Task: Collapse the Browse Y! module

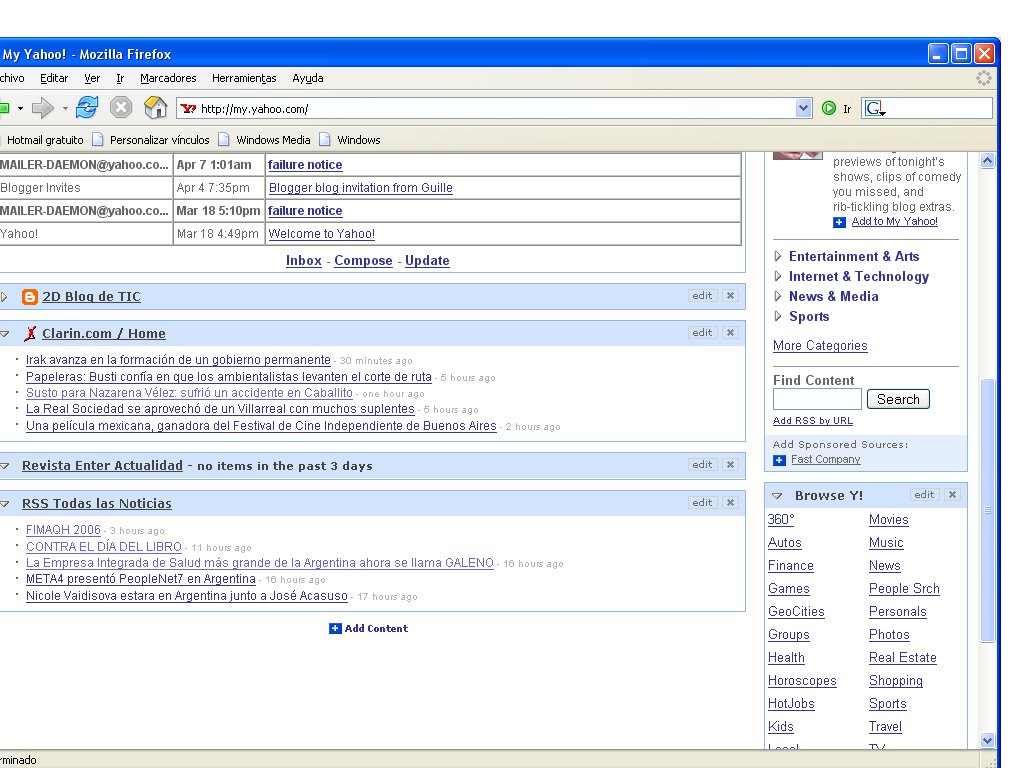Action: [x=777, y=496]
